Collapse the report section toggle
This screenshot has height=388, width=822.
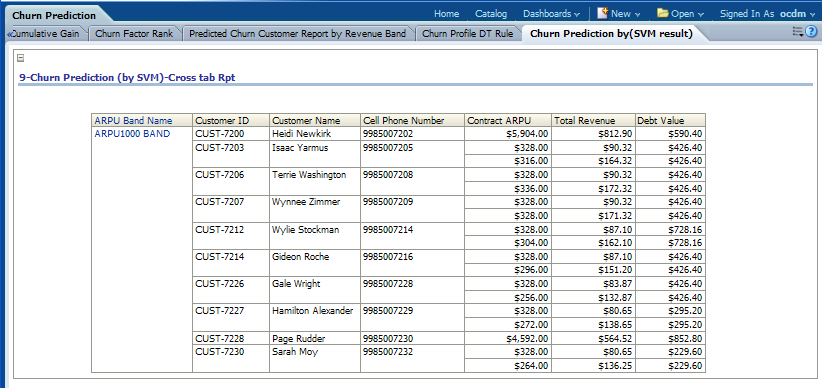[21, 58]
